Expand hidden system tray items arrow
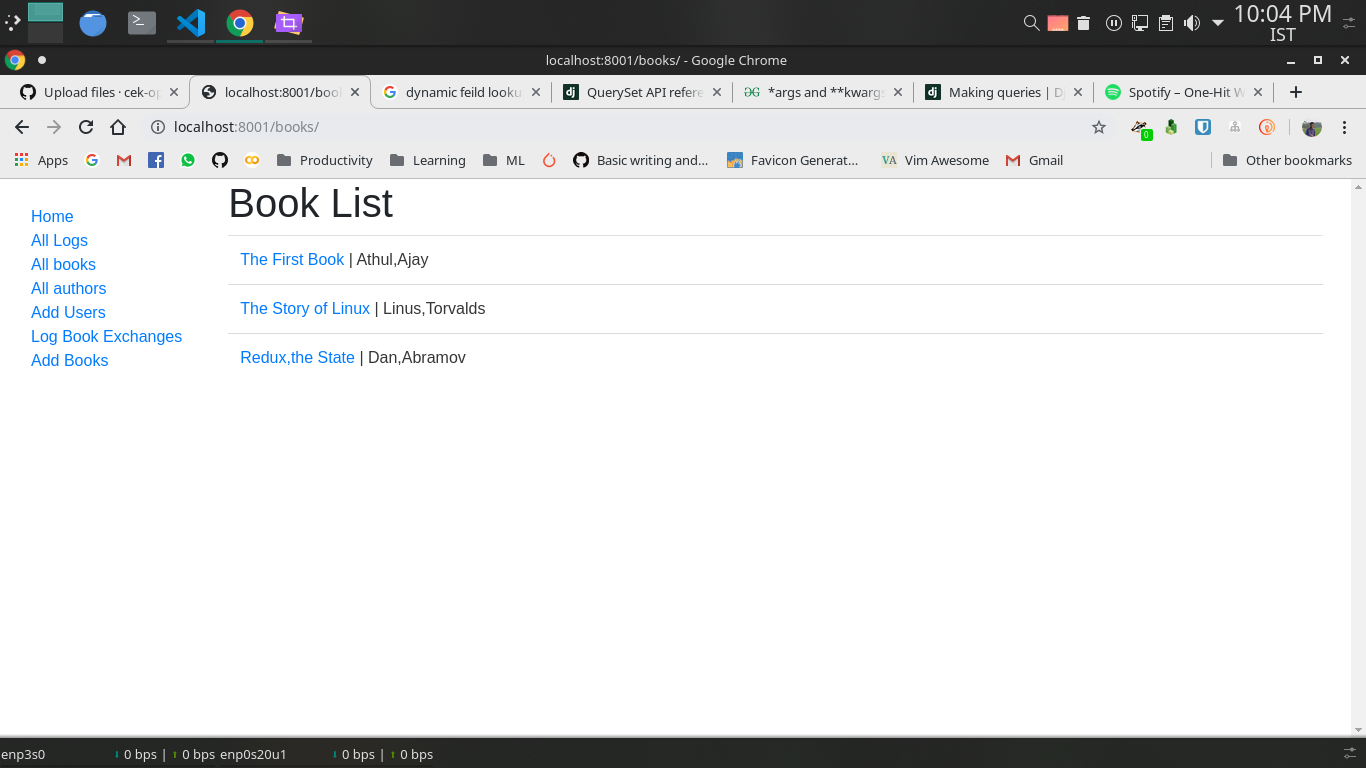This screenshot has height=768, width=1366. 1217,23
